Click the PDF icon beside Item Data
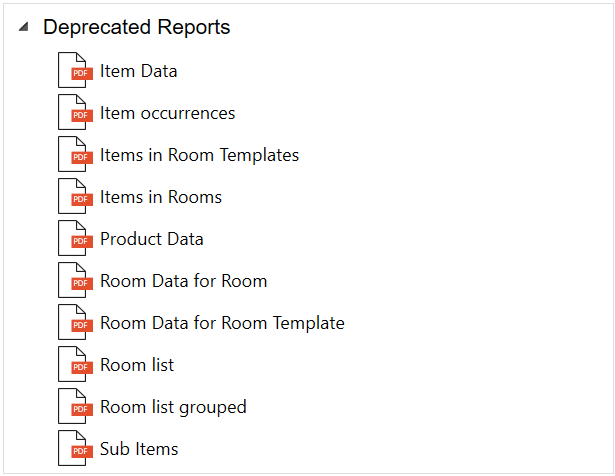Image resolution: width=615 pixels, height=476 pixels. (x=74, y=71)
